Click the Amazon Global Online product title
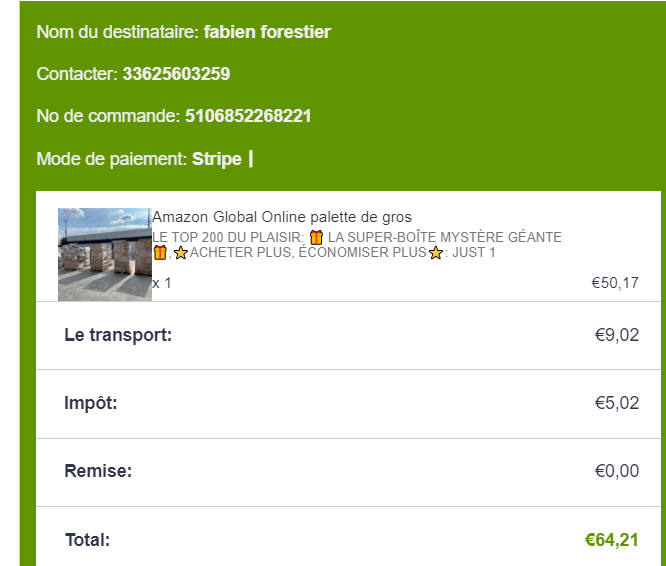666x566 pixels. click(282, 217)
